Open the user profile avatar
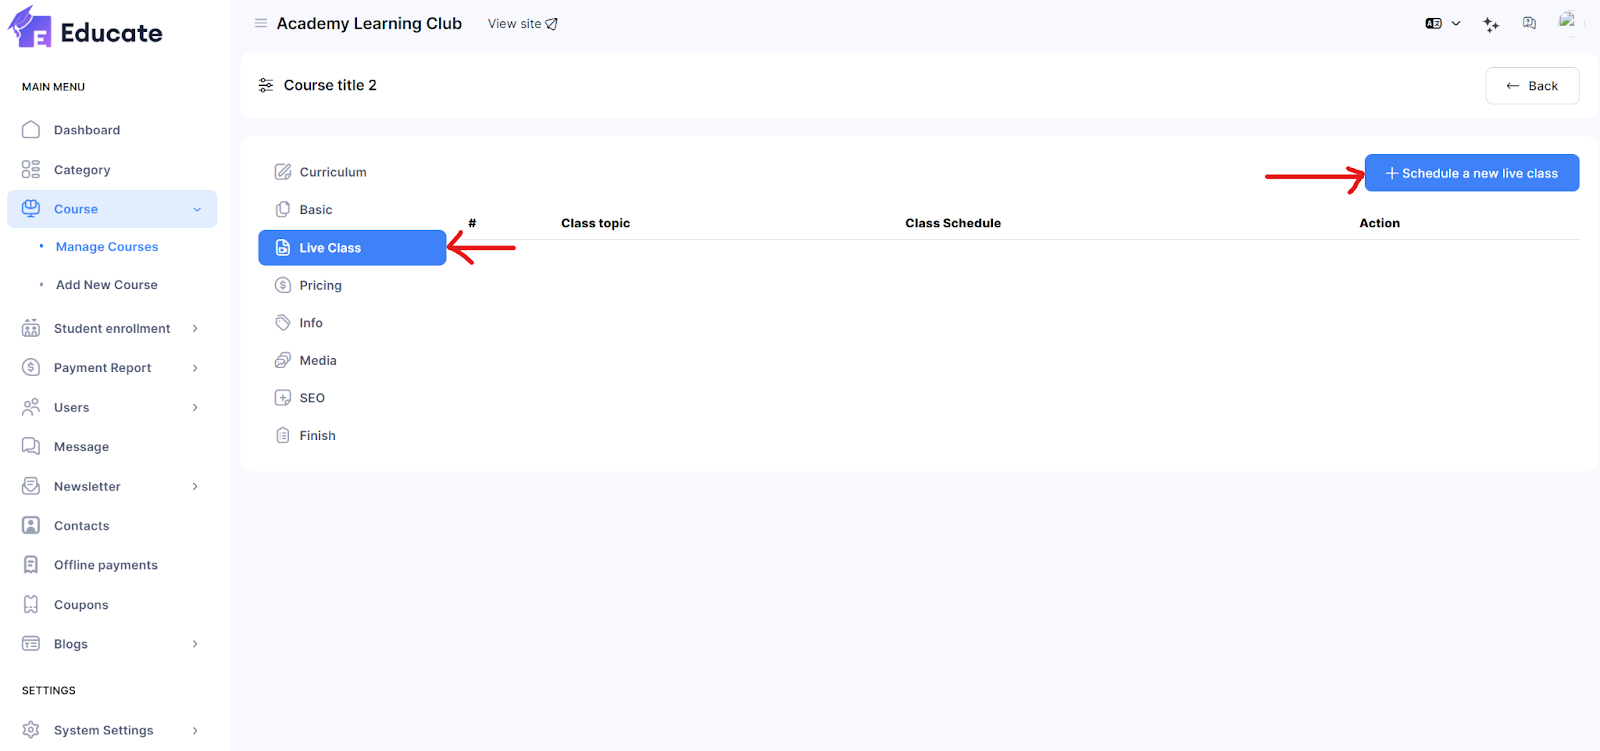This screenshot has width=1600, height=751. 1567,21
